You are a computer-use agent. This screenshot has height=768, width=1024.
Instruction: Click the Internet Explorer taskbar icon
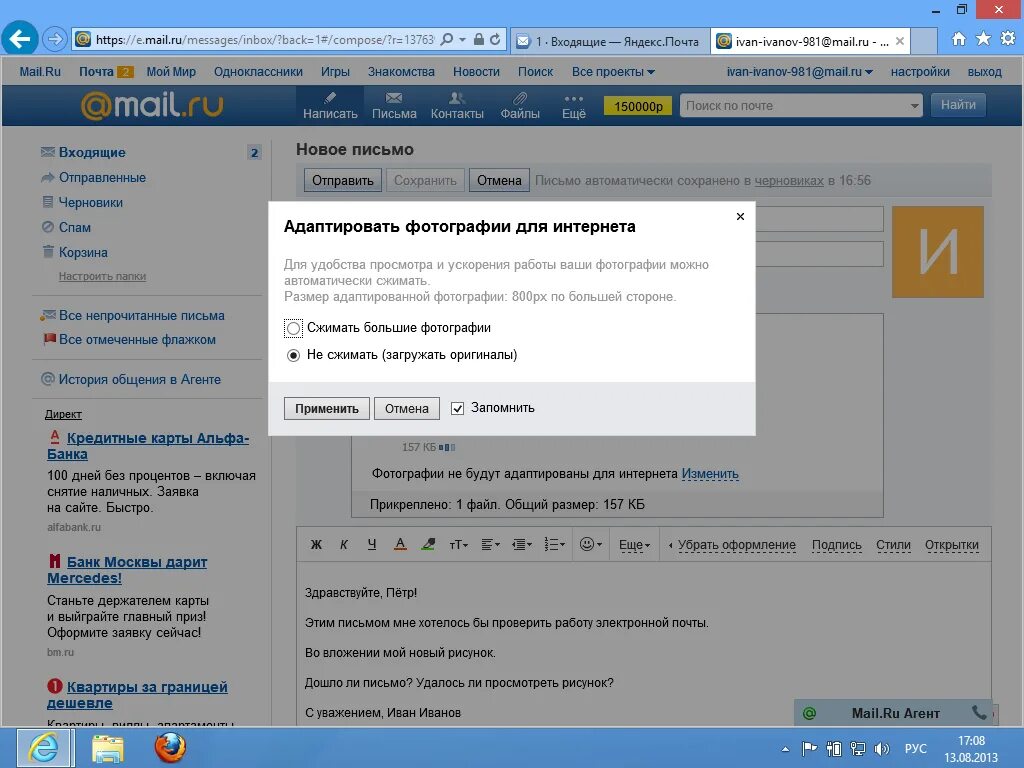click(43, 748)
